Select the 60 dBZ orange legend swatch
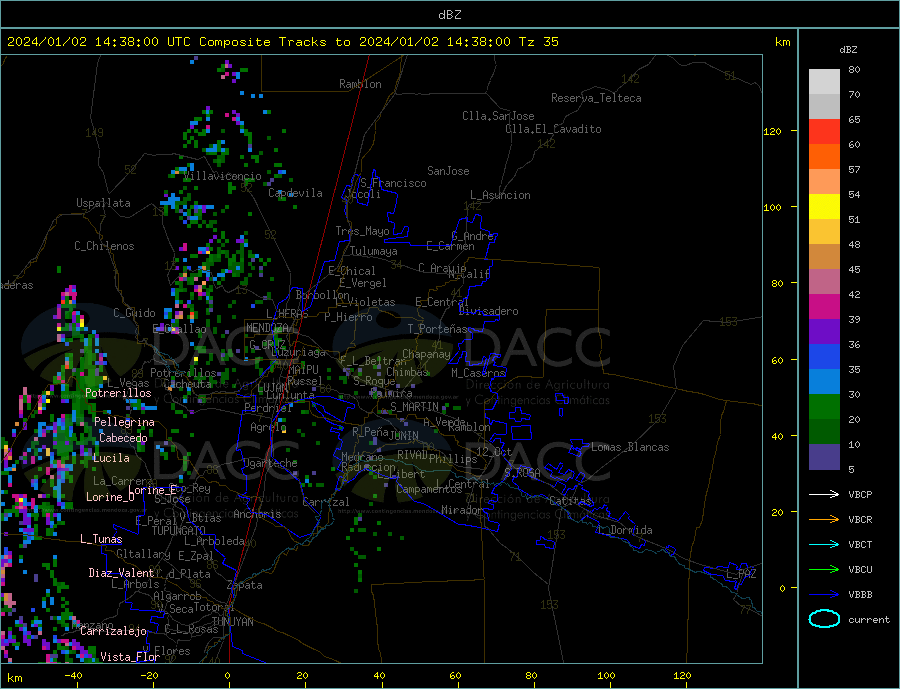The width and height of the screenshot is (900, 689). (824, 157)
